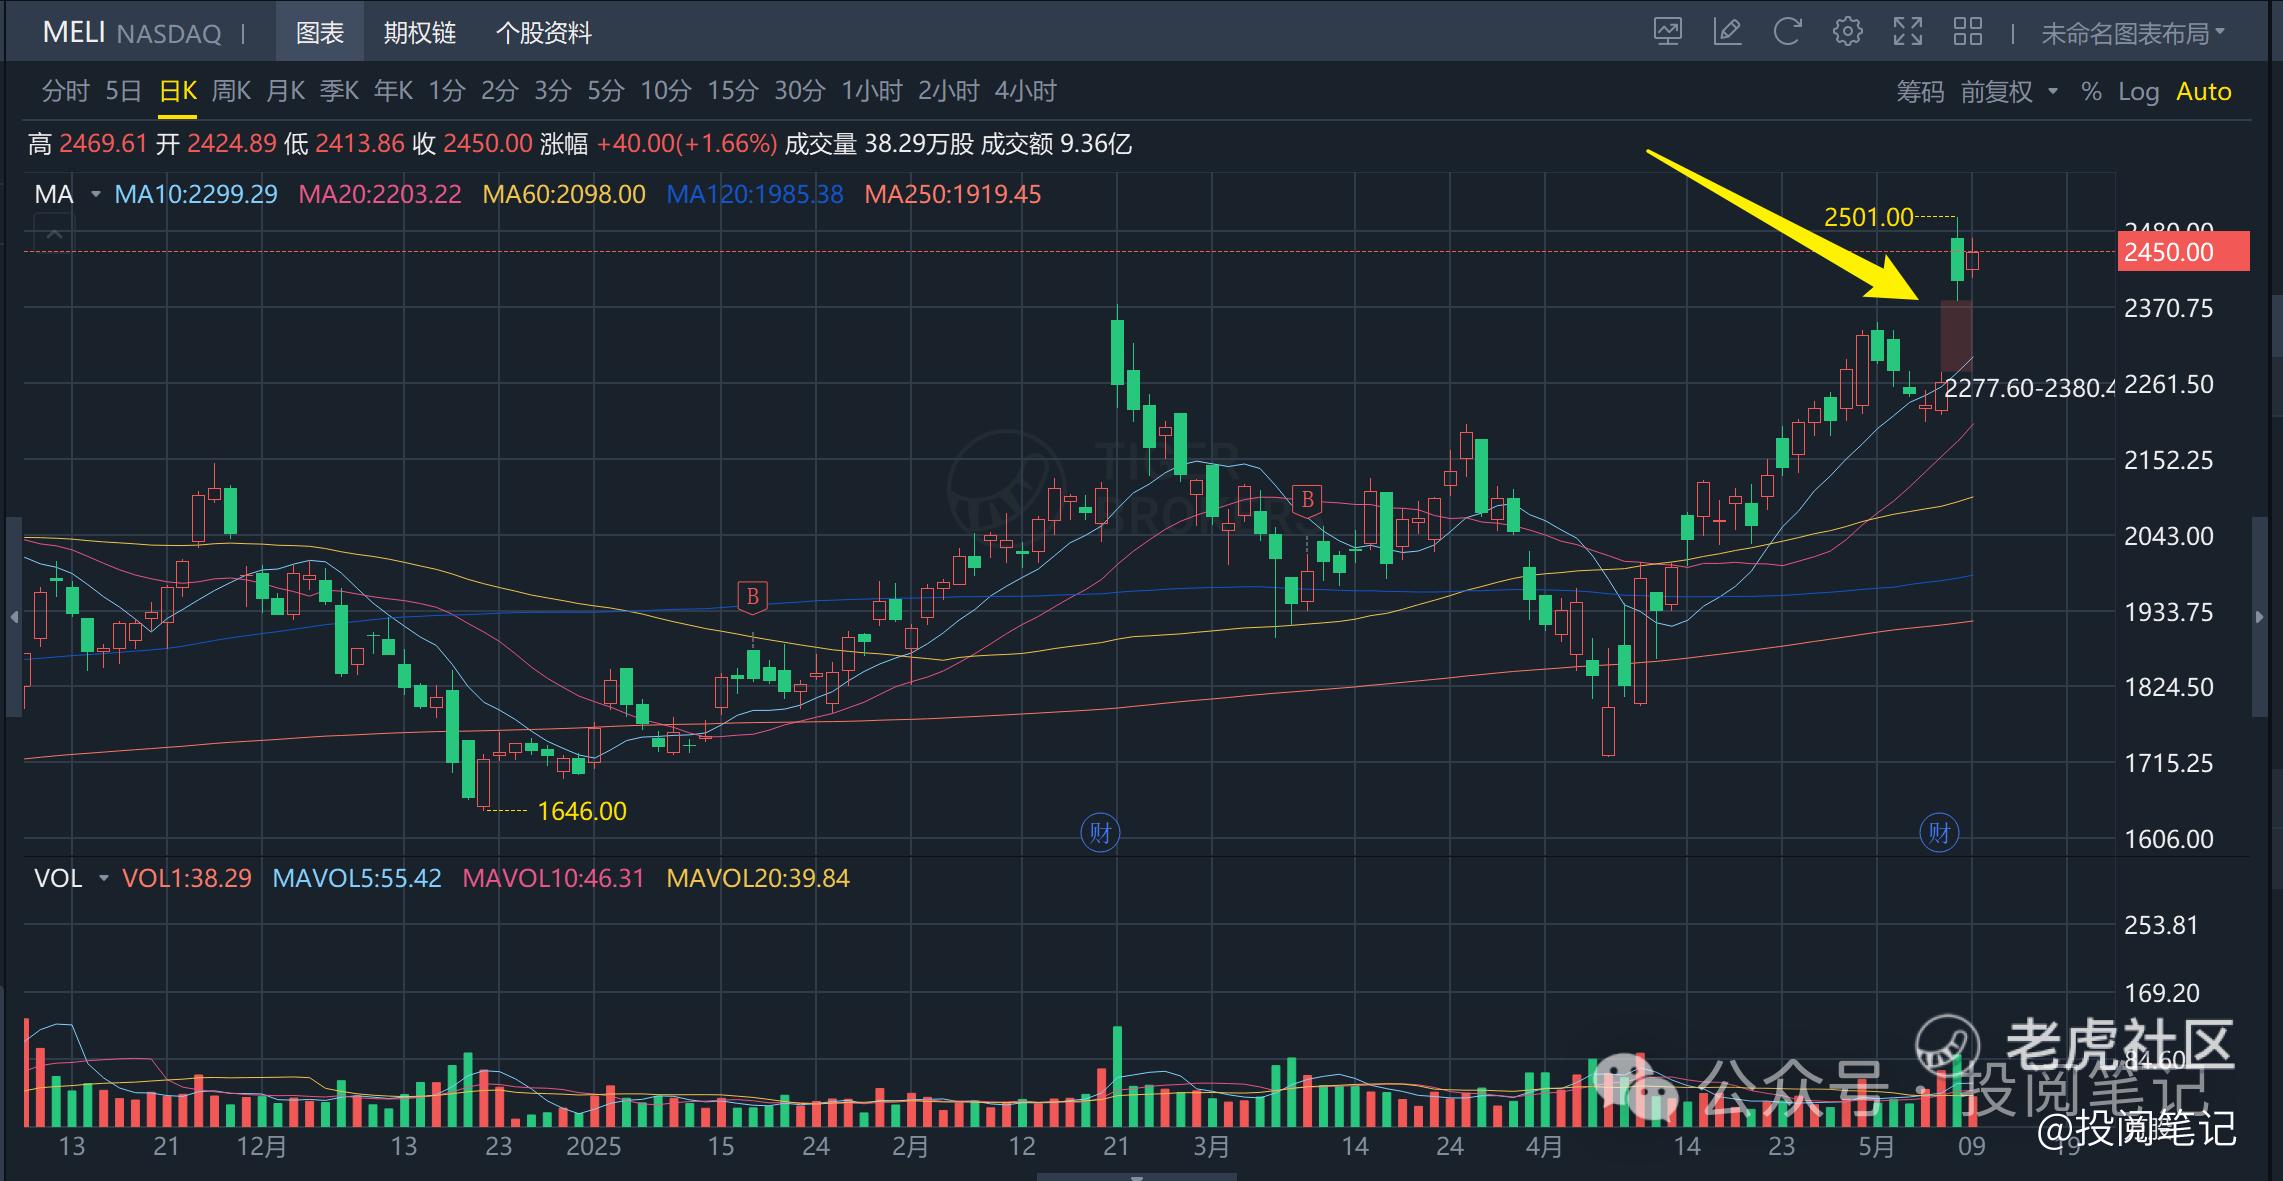Toggle the Auto scale option

point(2203,92)
